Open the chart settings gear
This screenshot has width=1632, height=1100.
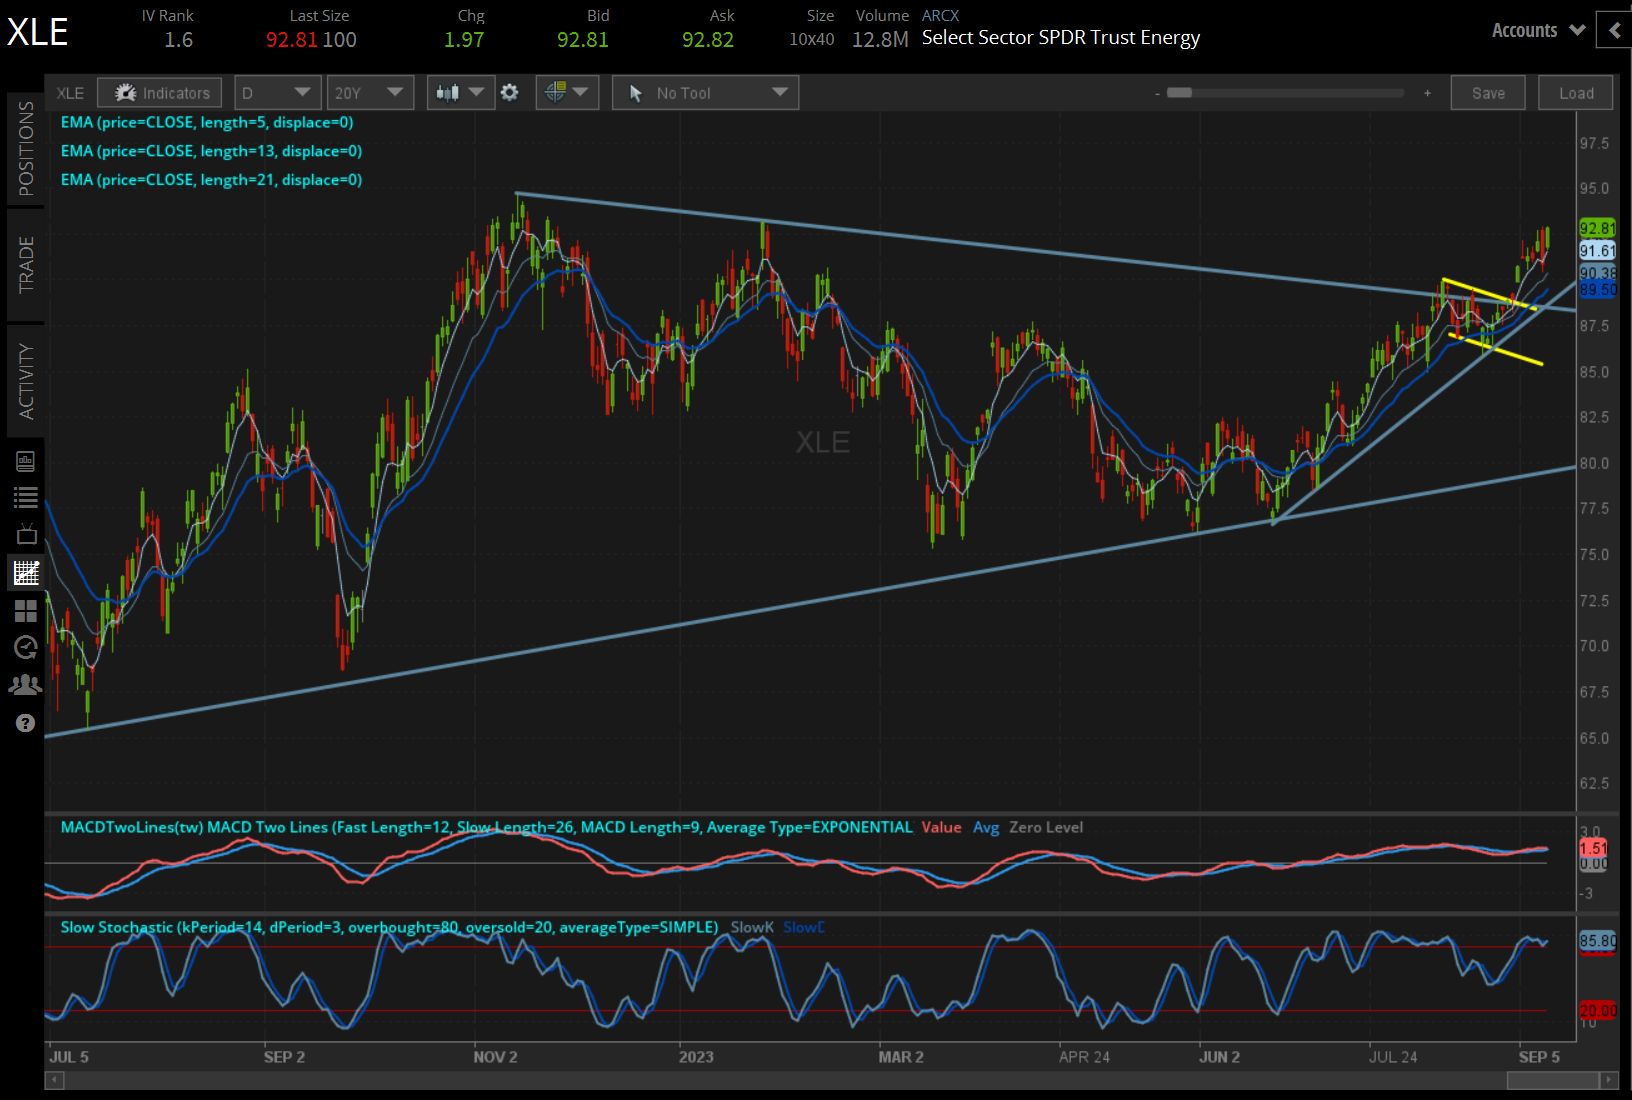pos(510,92)
